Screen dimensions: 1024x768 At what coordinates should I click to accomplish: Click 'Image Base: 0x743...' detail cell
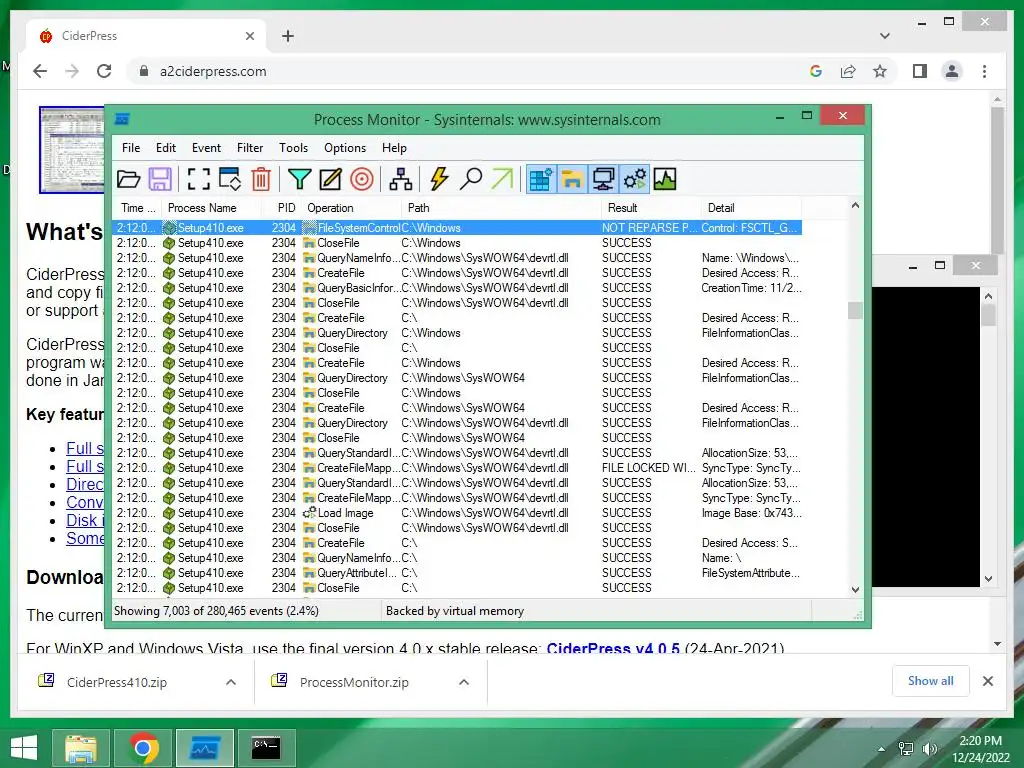click(x=751, y=513)
